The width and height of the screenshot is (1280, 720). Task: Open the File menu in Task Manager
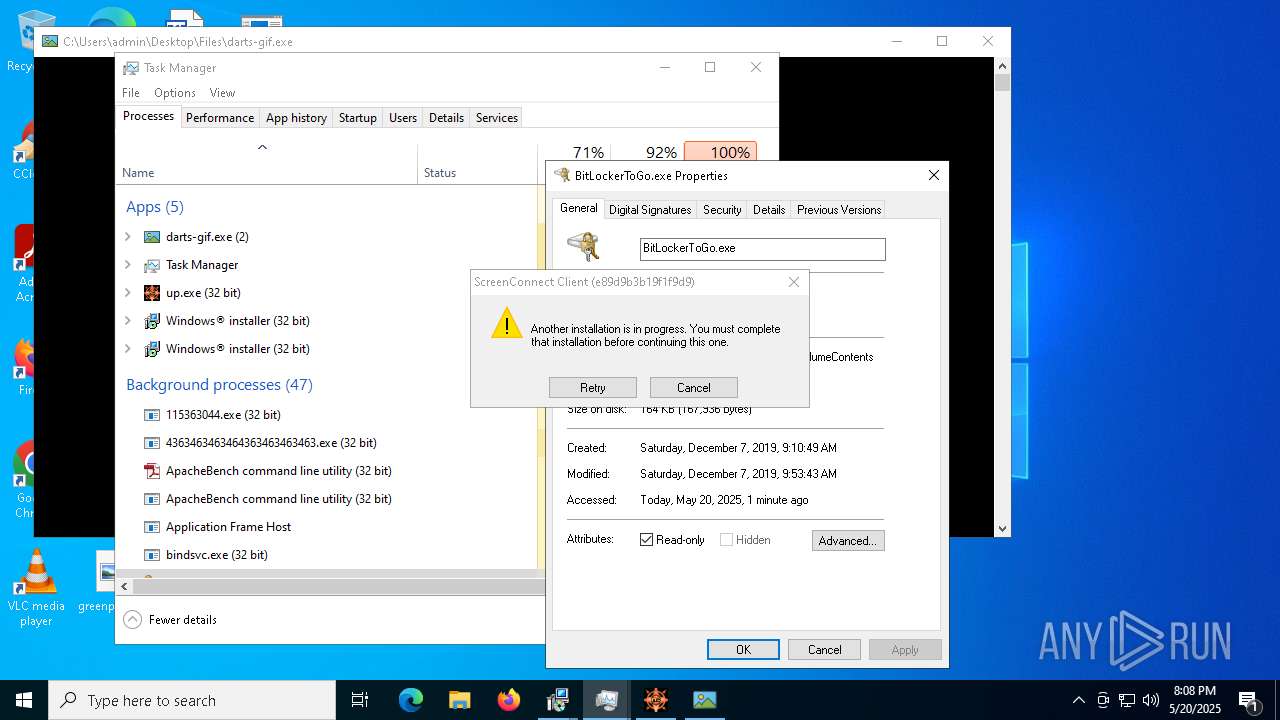131,93
